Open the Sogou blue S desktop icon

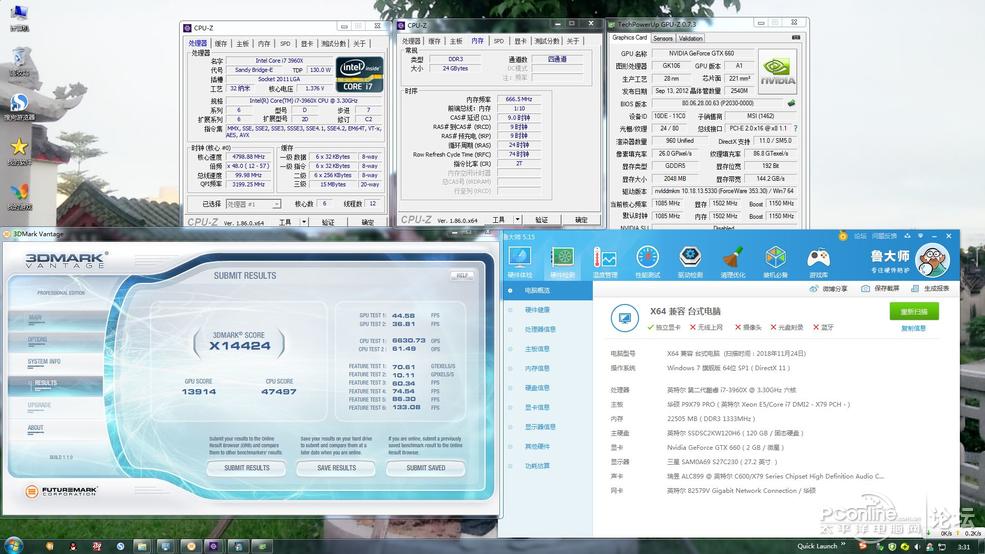coord(19,106)
